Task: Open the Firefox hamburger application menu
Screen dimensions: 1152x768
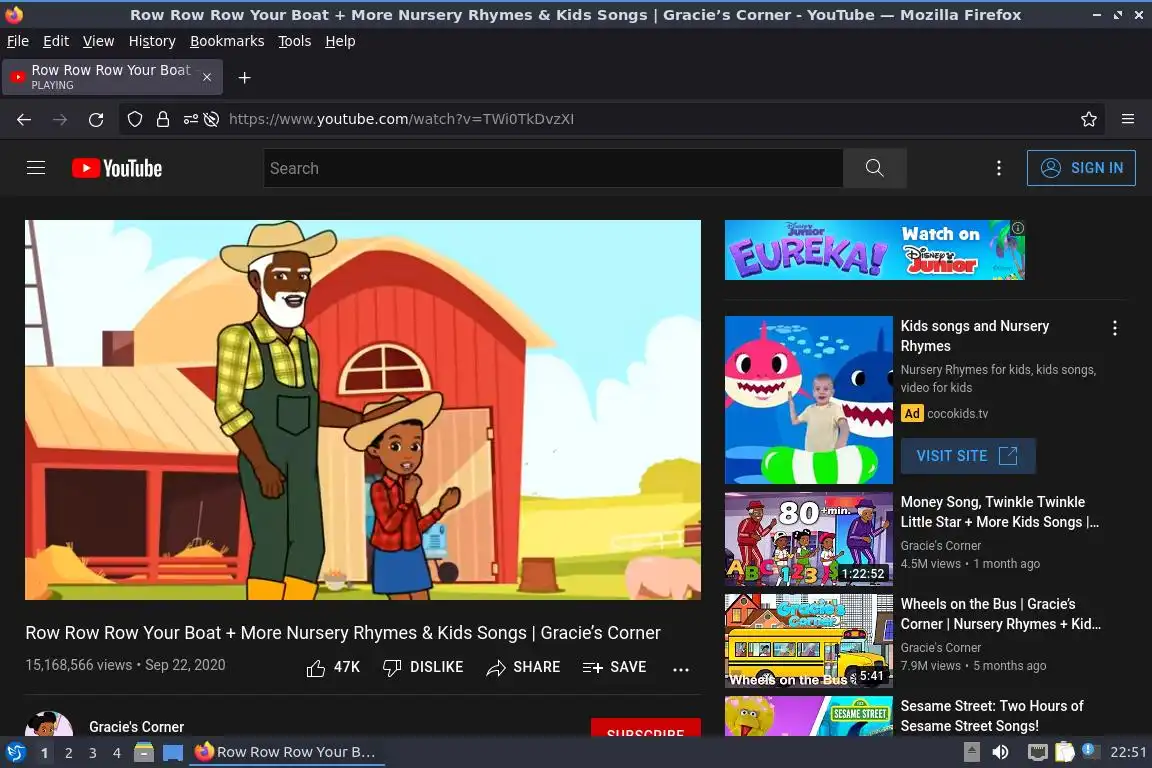Action: point(1128,119)
